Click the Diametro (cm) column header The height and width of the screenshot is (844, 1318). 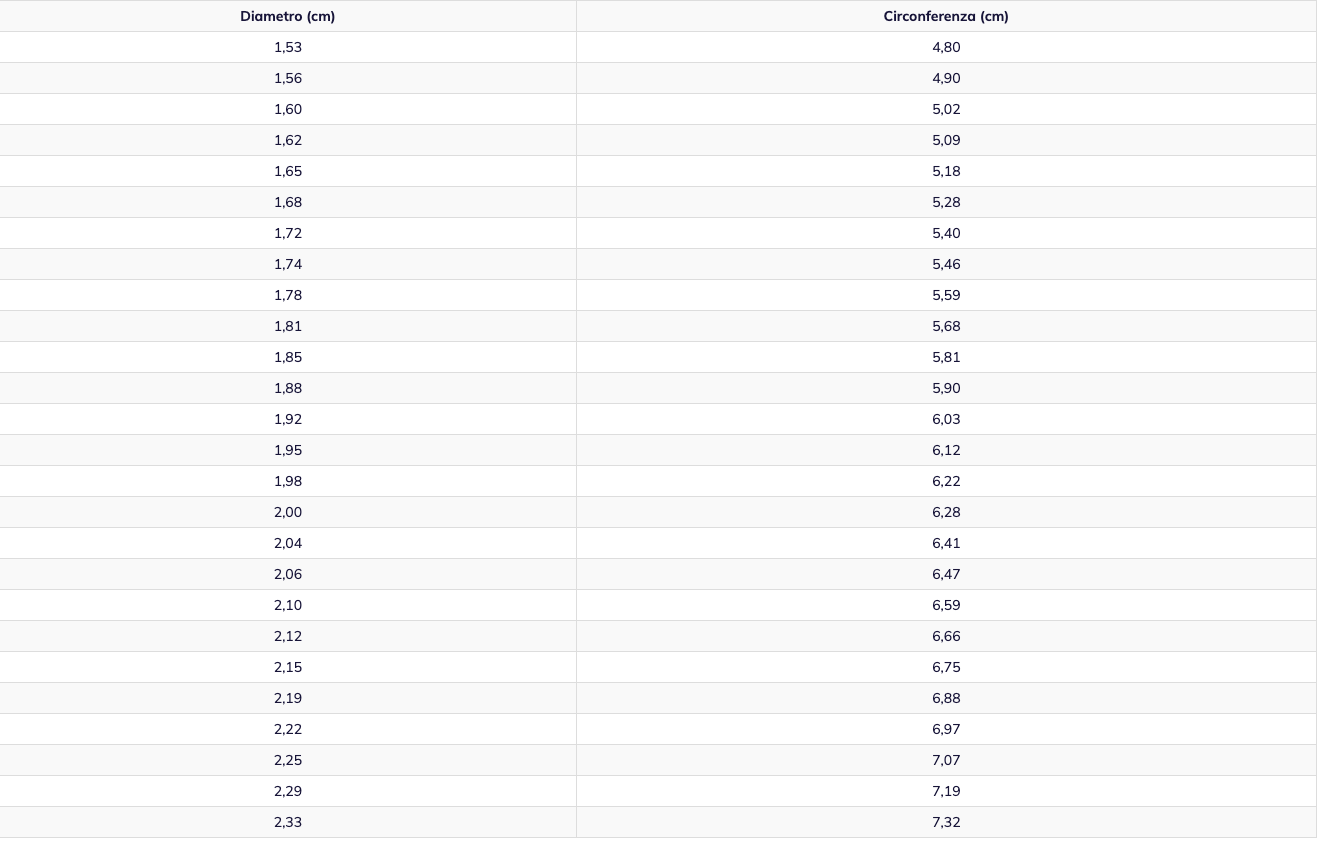(288, 16)
